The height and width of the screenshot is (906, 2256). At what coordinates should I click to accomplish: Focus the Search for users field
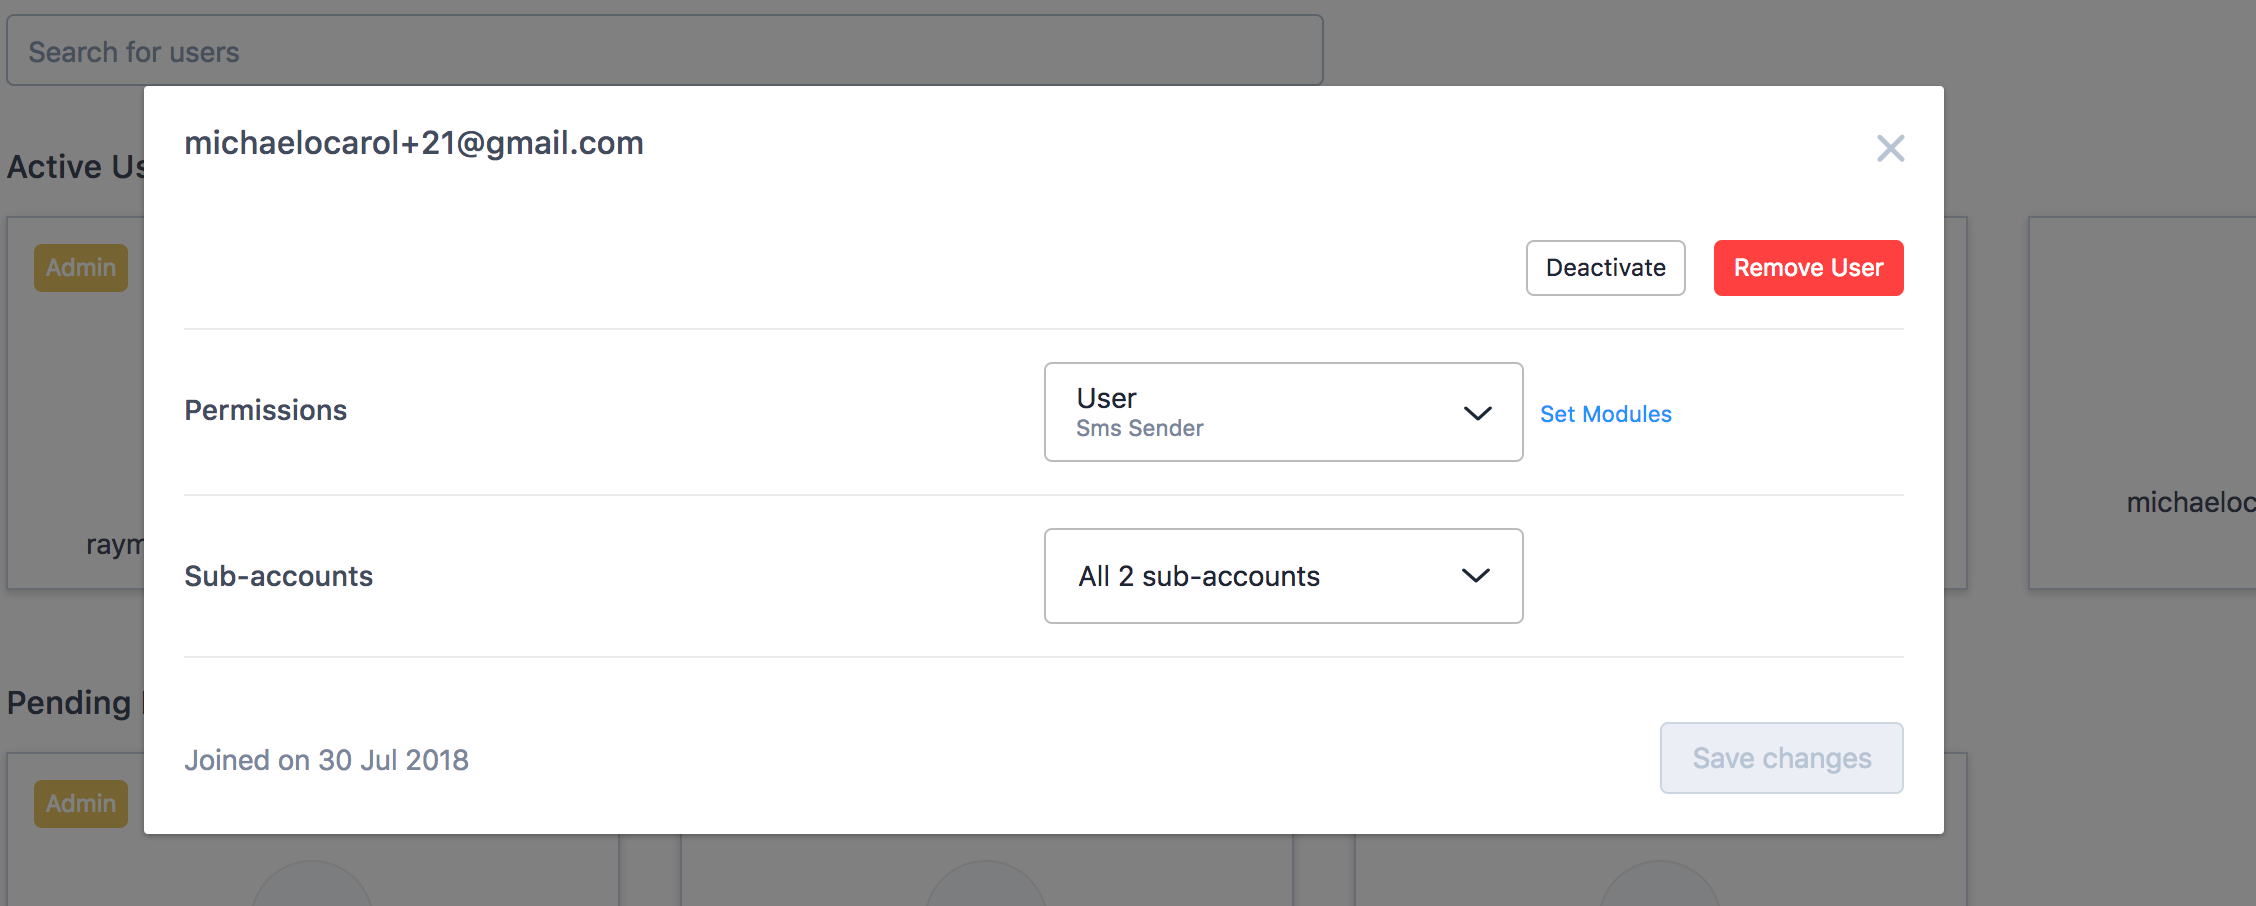[665, 50]
